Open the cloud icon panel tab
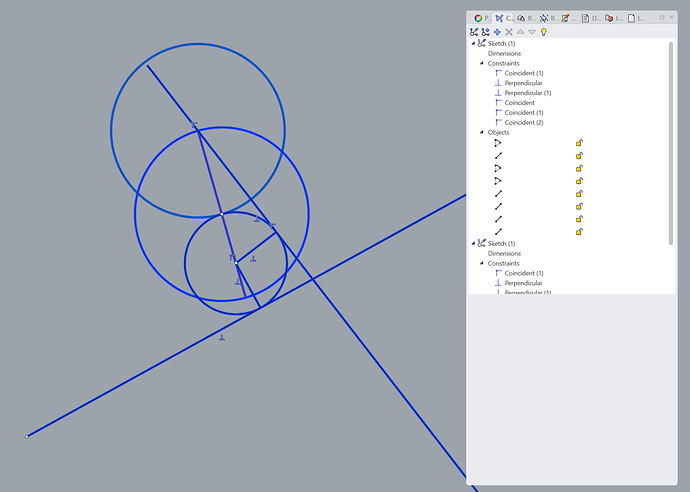 [525, 18]
